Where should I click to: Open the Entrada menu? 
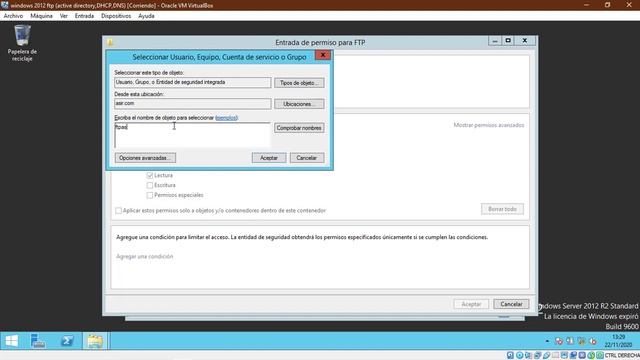click(84, 16)
